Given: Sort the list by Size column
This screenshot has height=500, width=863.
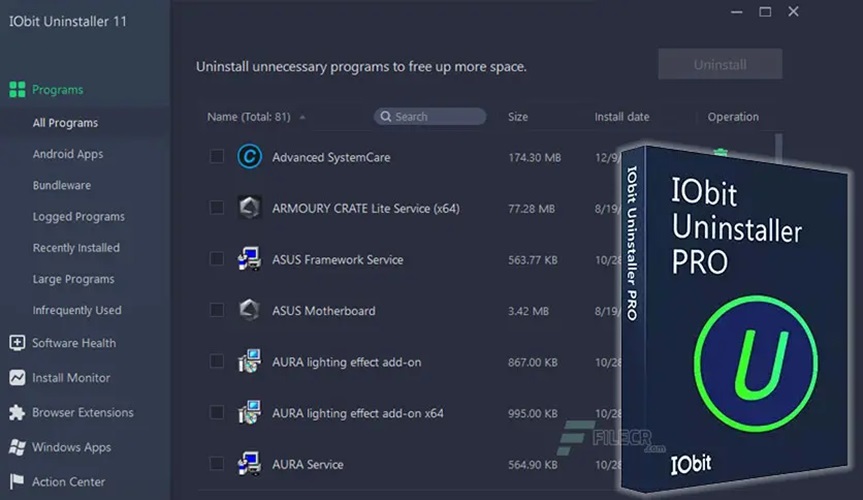Looking at the screenshot, I should point(518,117).
